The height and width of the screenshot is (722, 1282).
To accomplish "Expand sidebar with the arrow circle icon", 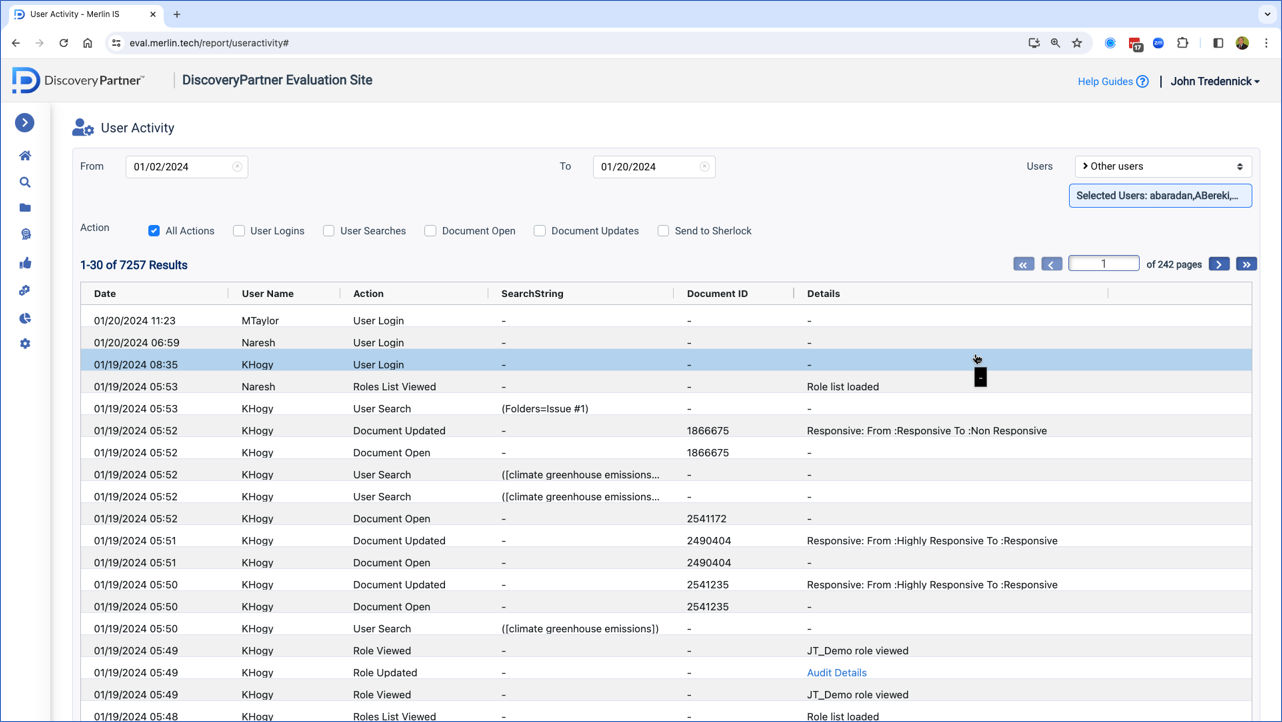I will 25,122.
